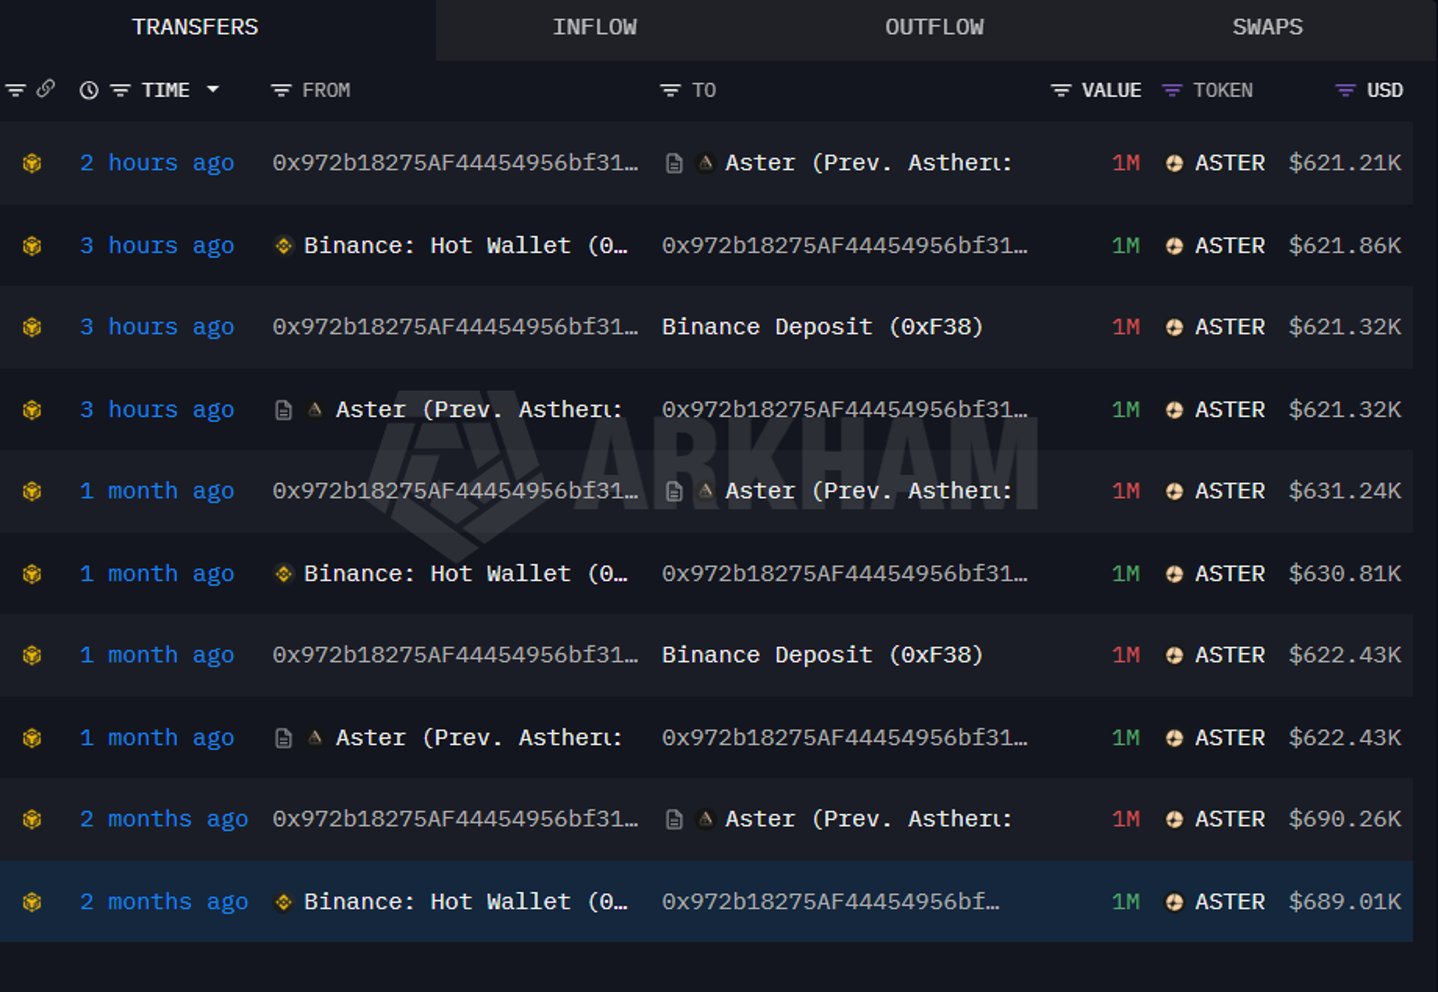The width and height of the screenshot is (1438, 992).
Task: Open Binance: Hot Wallet in the $621.86K row
Action: coord(466,245)
